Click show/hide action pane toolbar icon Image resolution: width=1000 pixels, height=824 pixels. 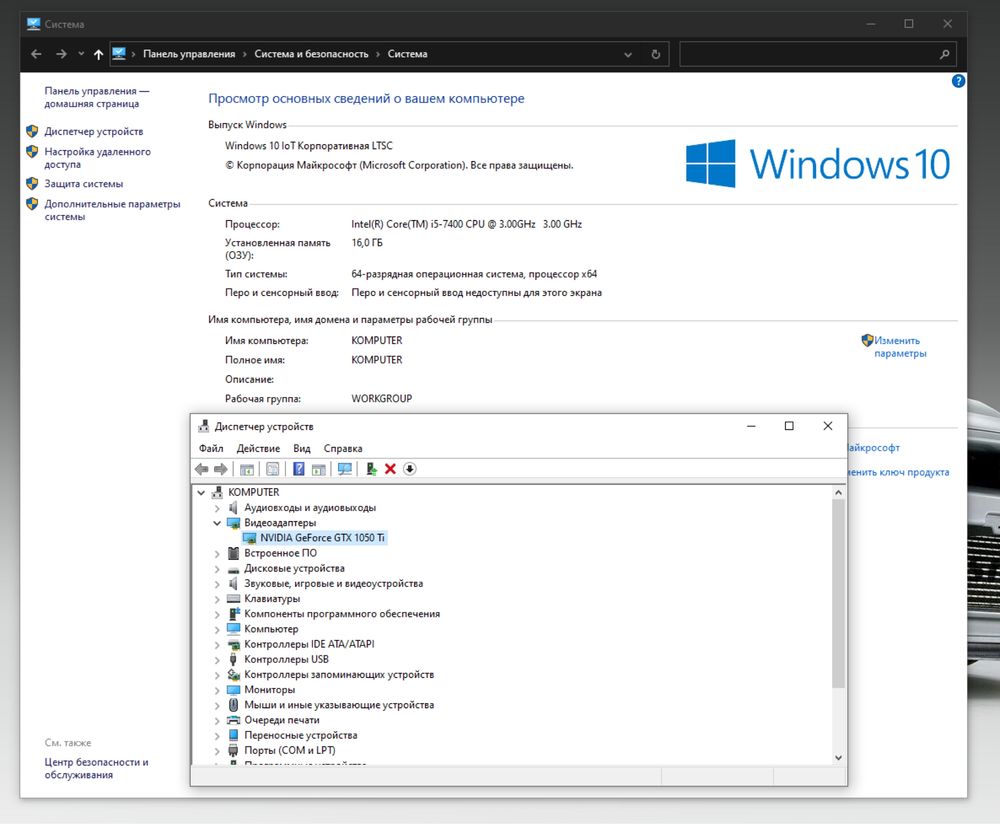click(x=319, y=469)
